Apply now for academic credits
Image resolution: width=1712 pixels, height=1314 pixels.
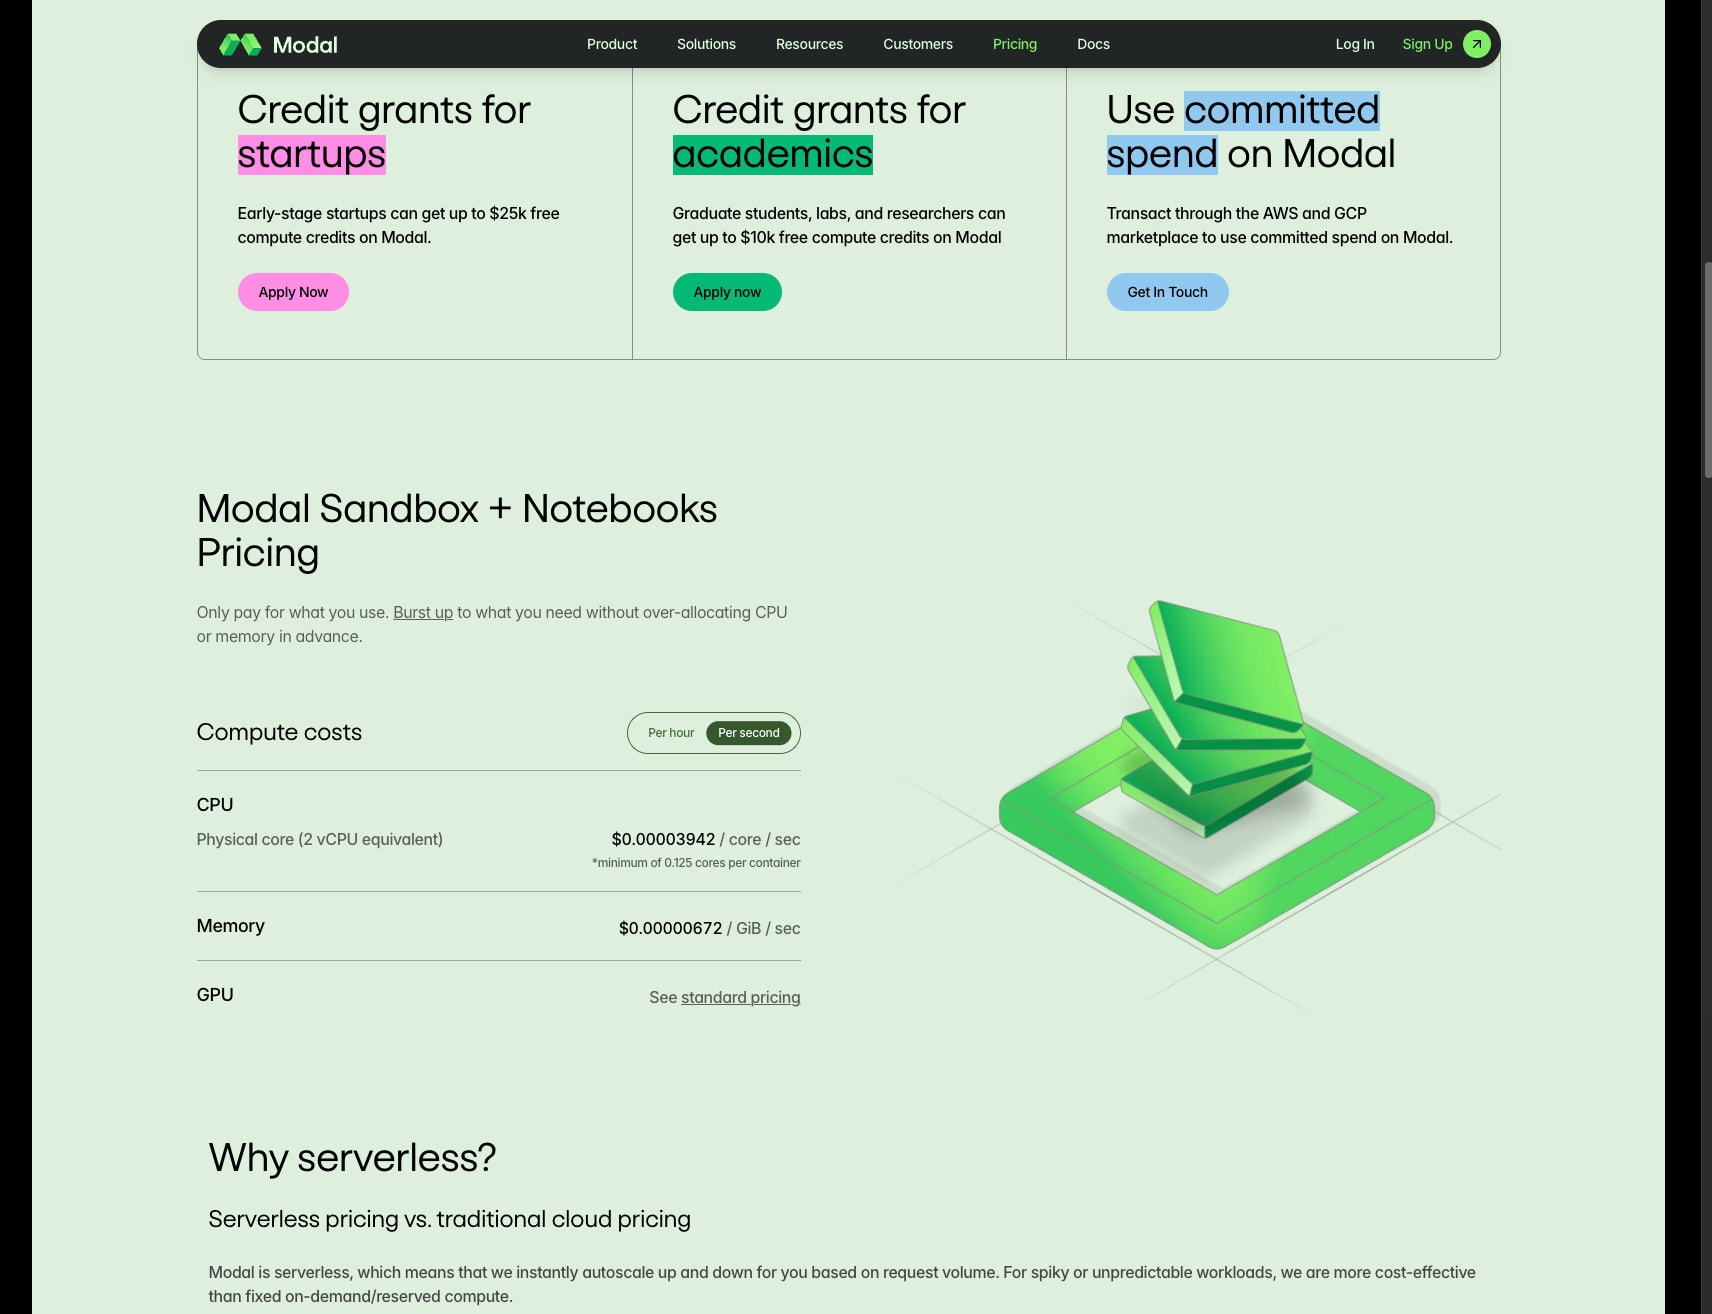click(727, 292)
